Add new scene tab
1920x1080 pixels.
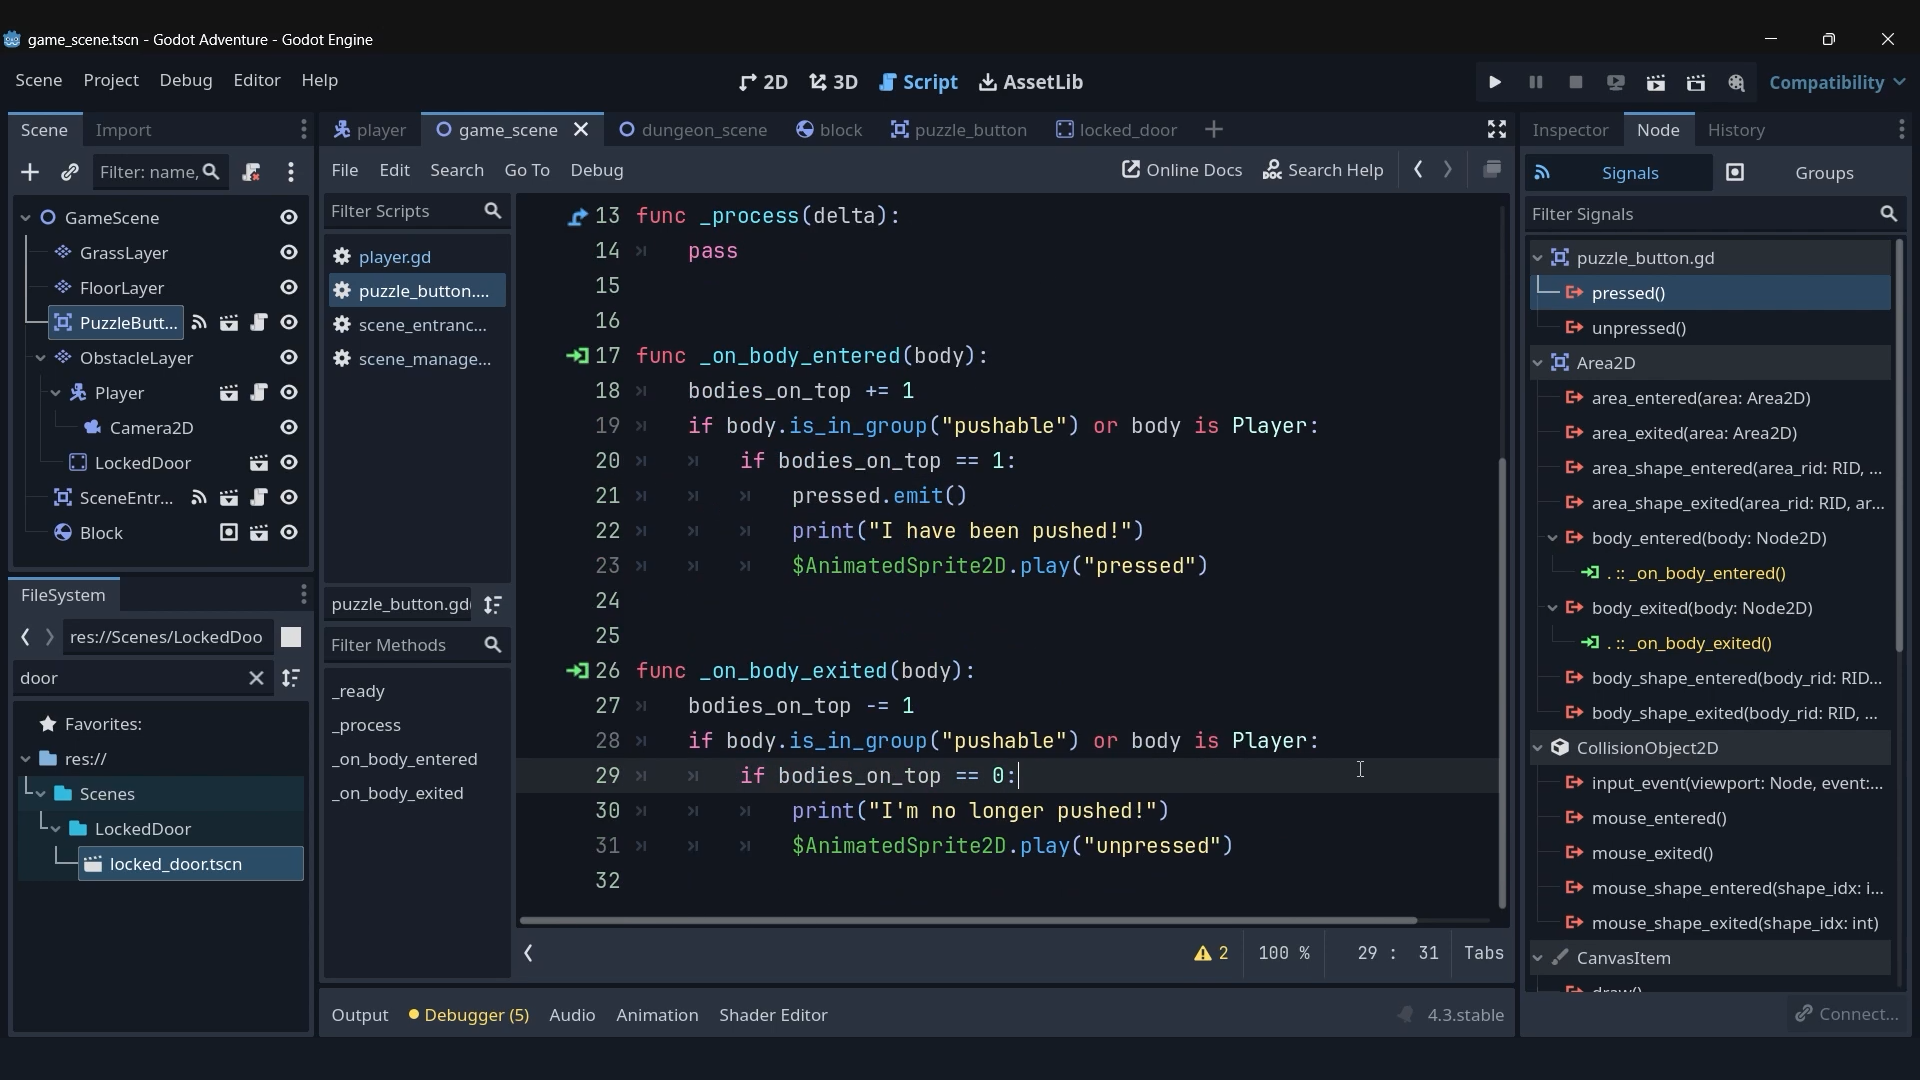1214,129
